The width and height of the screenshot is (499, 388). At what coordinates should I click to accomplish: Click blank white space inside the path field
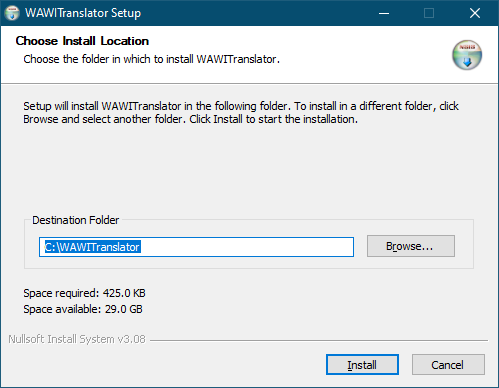[247, 247]
